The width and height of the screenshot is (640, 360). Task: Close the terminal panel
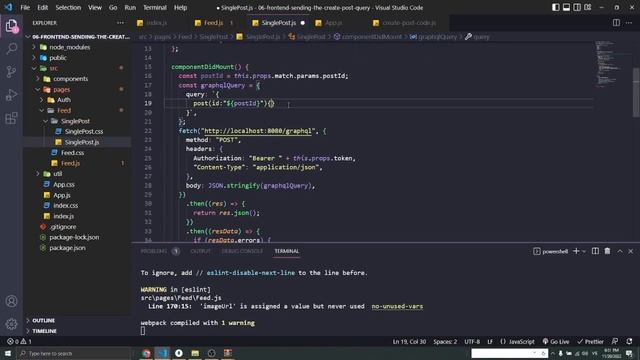coord(631,251)
